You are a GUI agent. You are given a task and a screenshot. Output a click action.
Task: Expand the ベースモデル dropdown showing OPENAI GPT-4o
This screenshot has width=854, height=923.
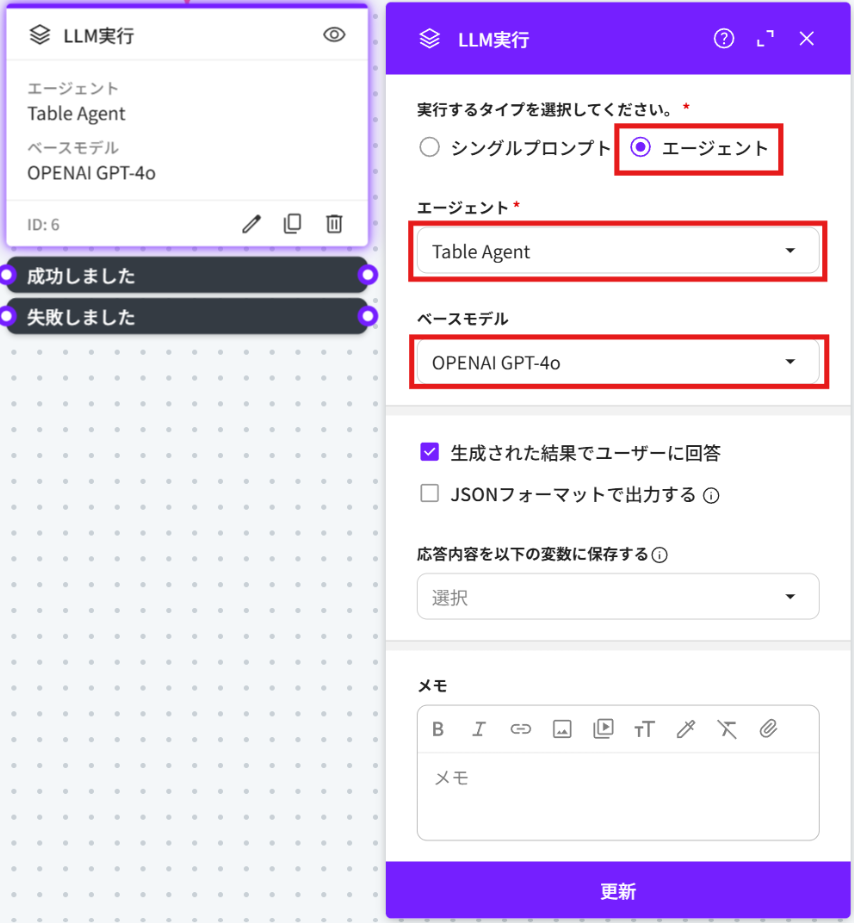pyautogui.click(x=617, y=363)
